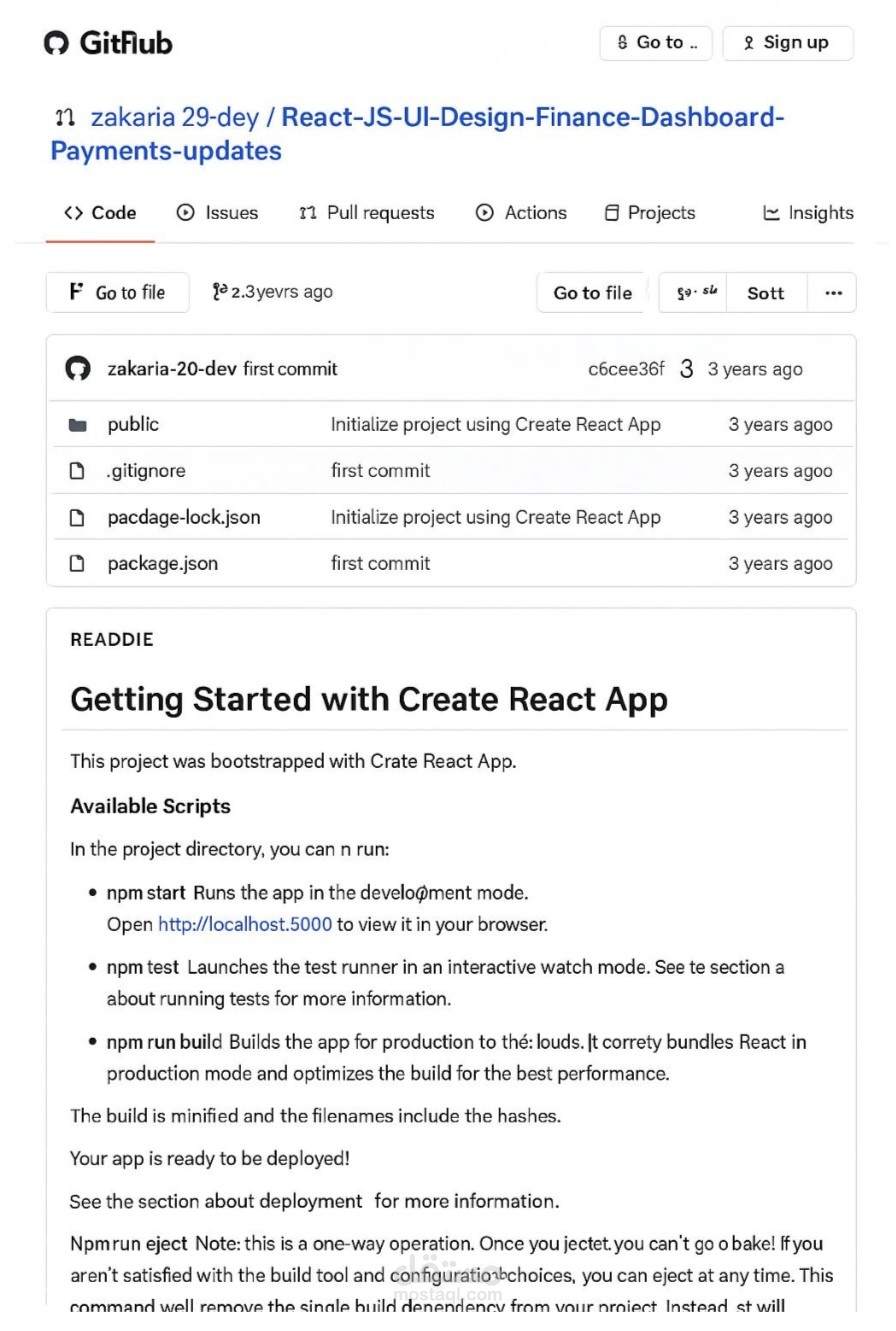Screen dimensions: 896x1331
Task: Click the commit count '3' in the header
Action: click(686, 369)
